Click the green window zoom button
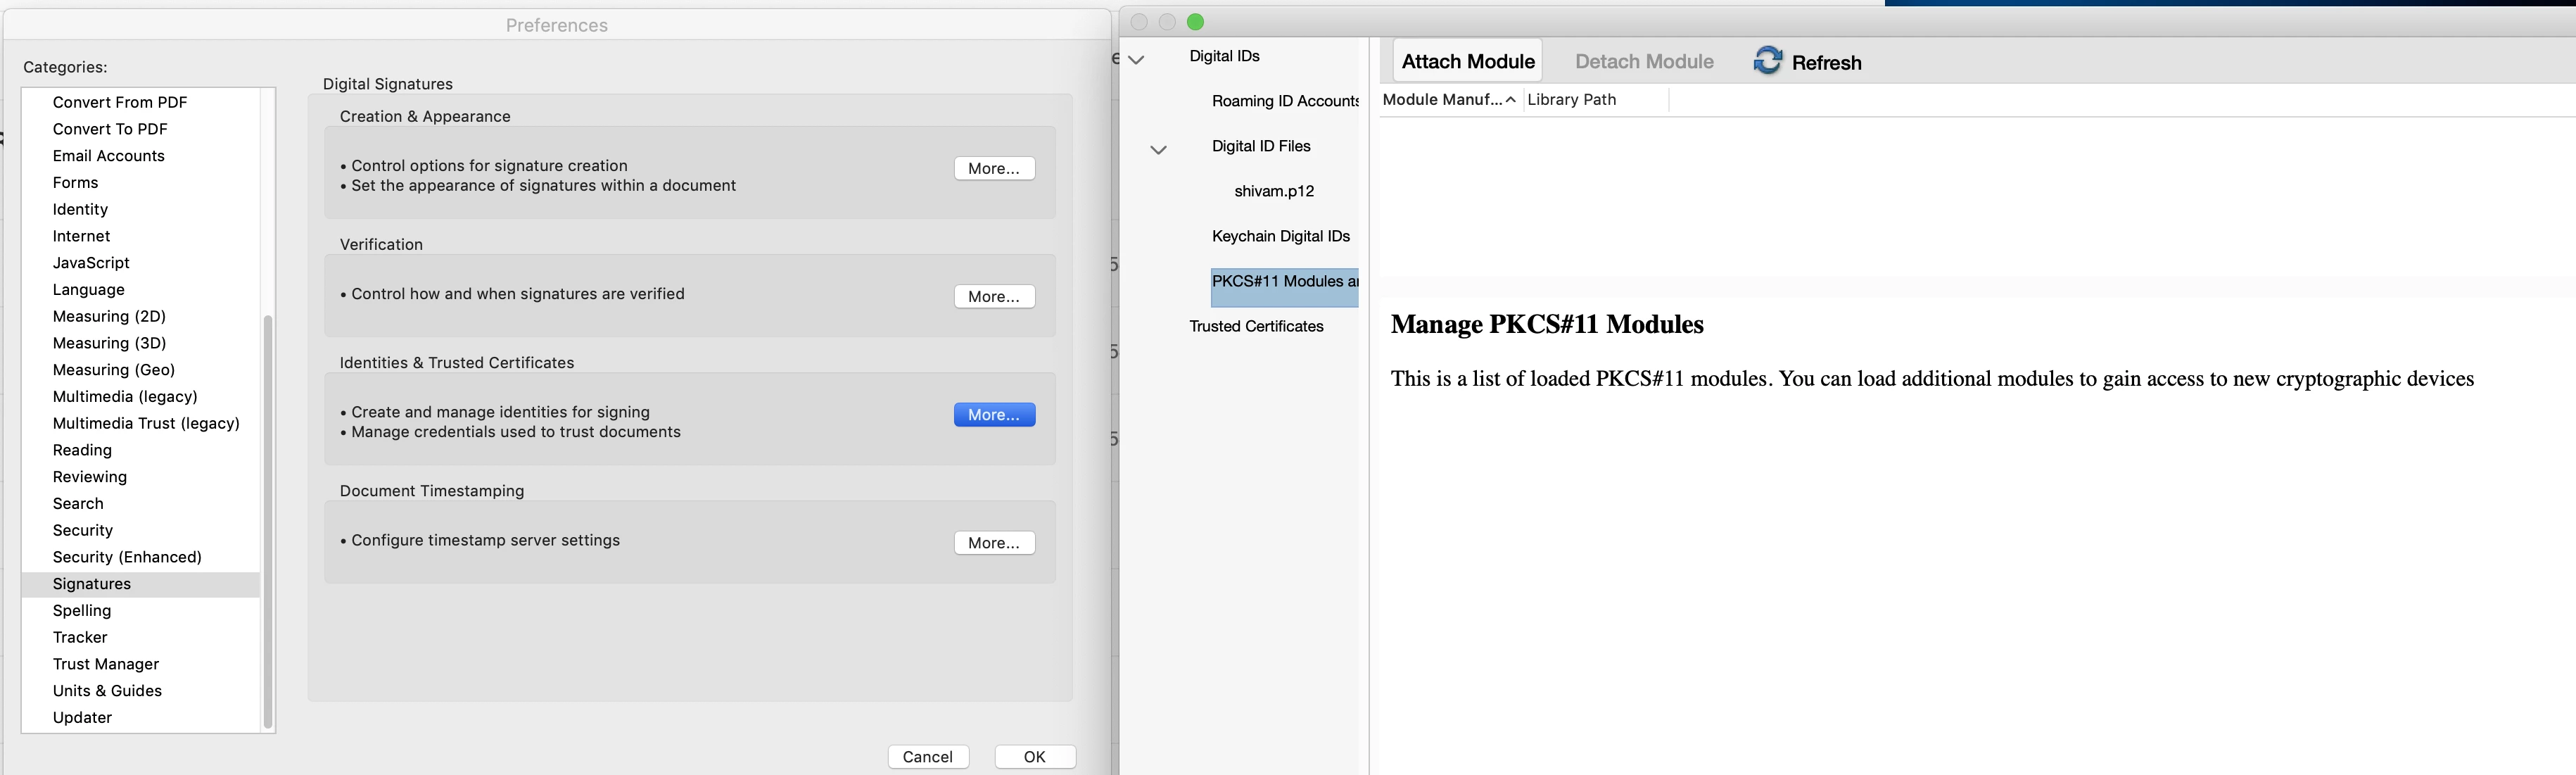 [1195, 22]
